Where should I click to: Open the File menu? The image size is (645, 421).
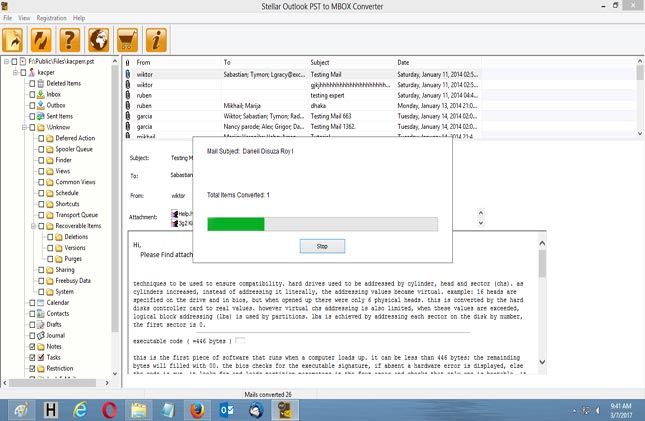(x=7, y=18)
